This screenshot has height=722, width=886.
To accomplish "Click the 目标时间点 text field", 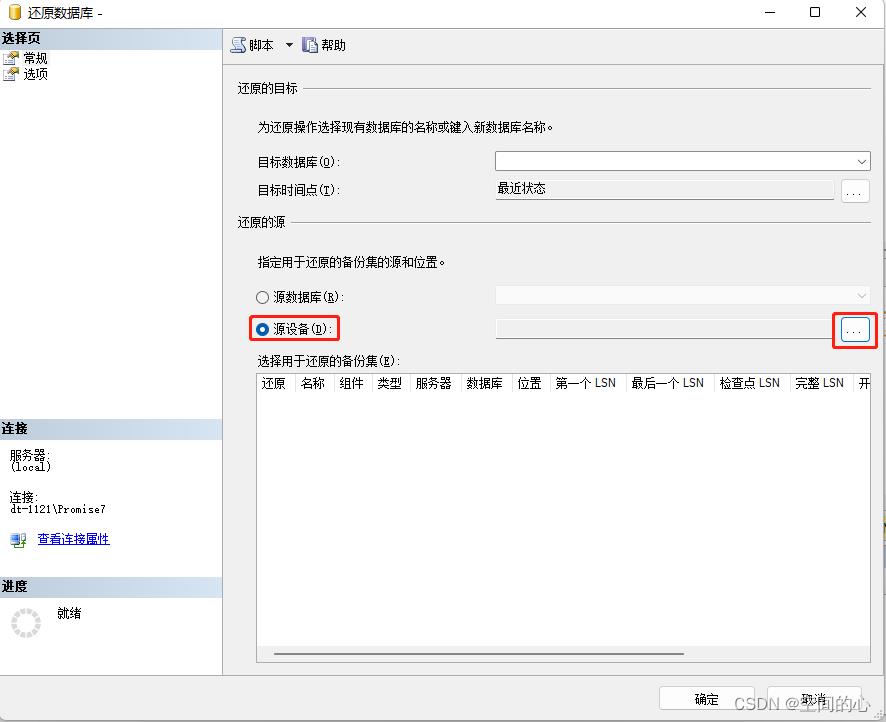I will (664, 189).
